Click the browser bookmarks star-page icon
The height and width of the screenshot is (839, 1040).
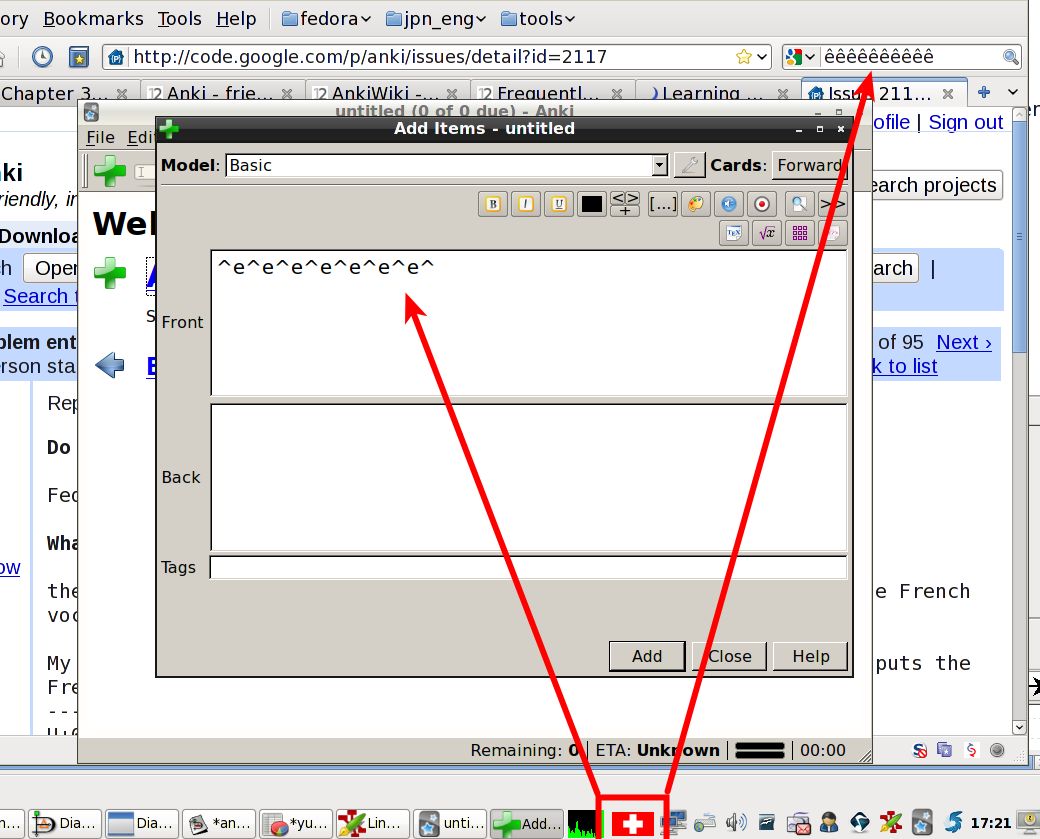[79, 57]
